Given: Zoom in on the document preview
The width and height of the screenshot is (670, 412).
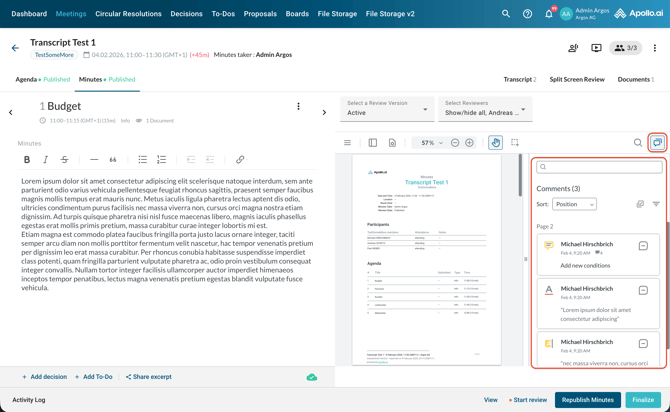Looking at the screenshot, I should coord(470,143).
